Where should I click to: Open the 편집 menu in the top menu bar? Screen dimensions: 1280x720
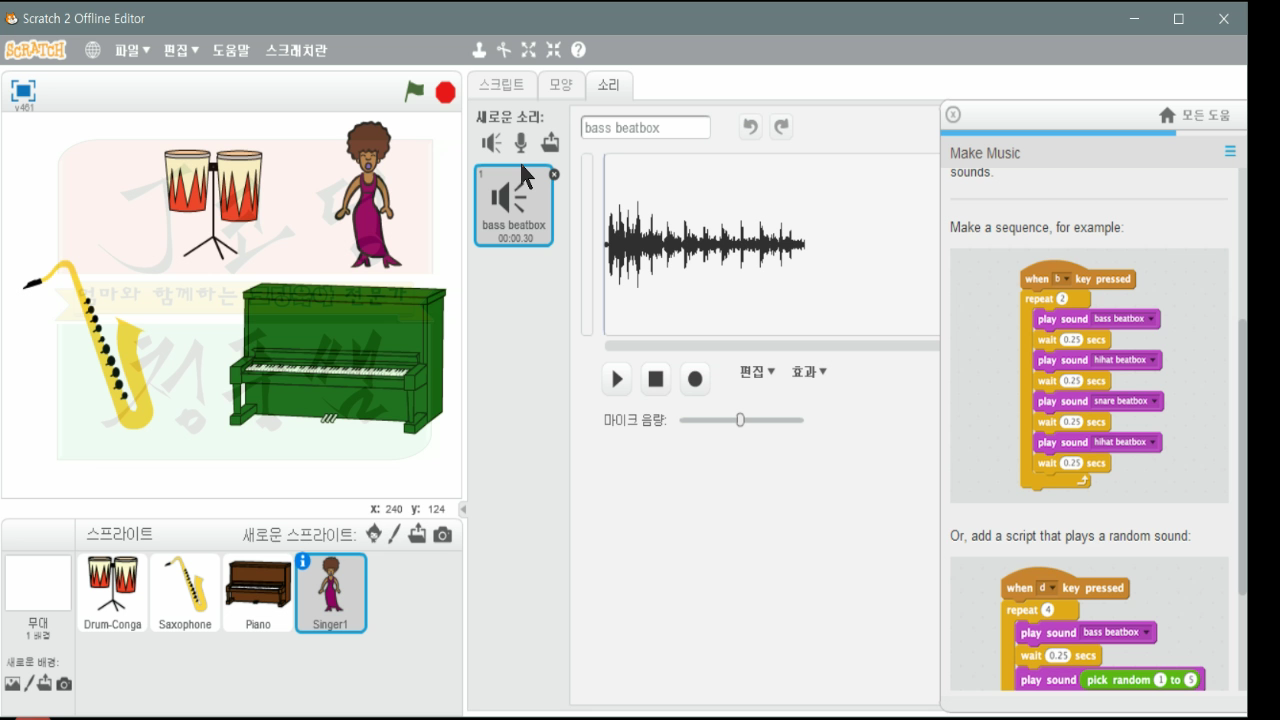click(x=181, y=50)
